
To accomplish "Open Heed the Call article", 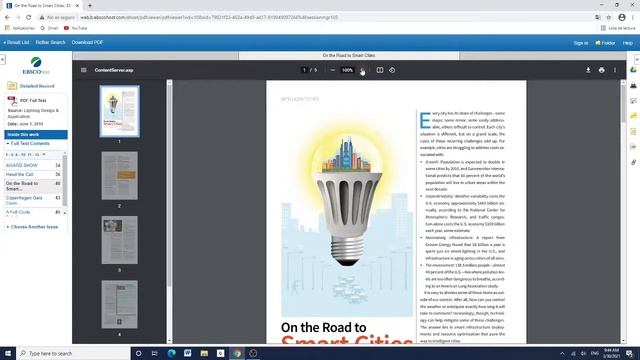I will click(20, 174).
